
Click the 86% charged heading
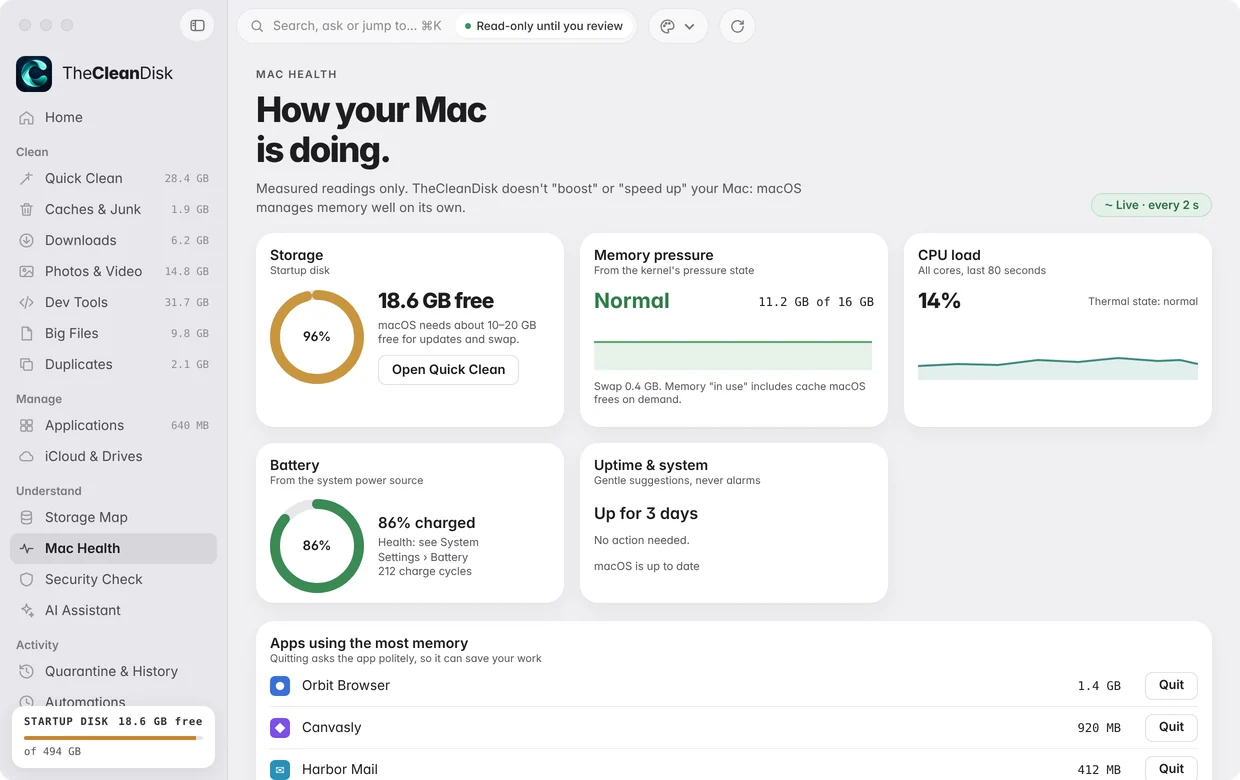(427, 523)
